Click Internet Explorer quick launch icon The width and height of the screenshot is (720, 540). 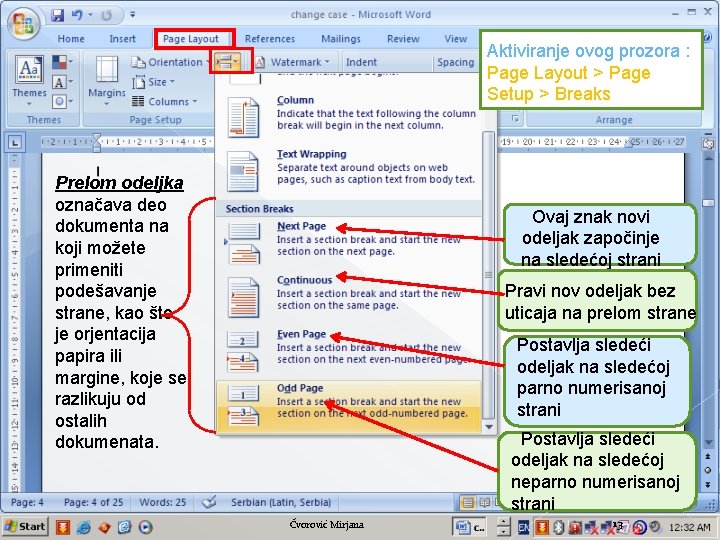pos(84,527)
